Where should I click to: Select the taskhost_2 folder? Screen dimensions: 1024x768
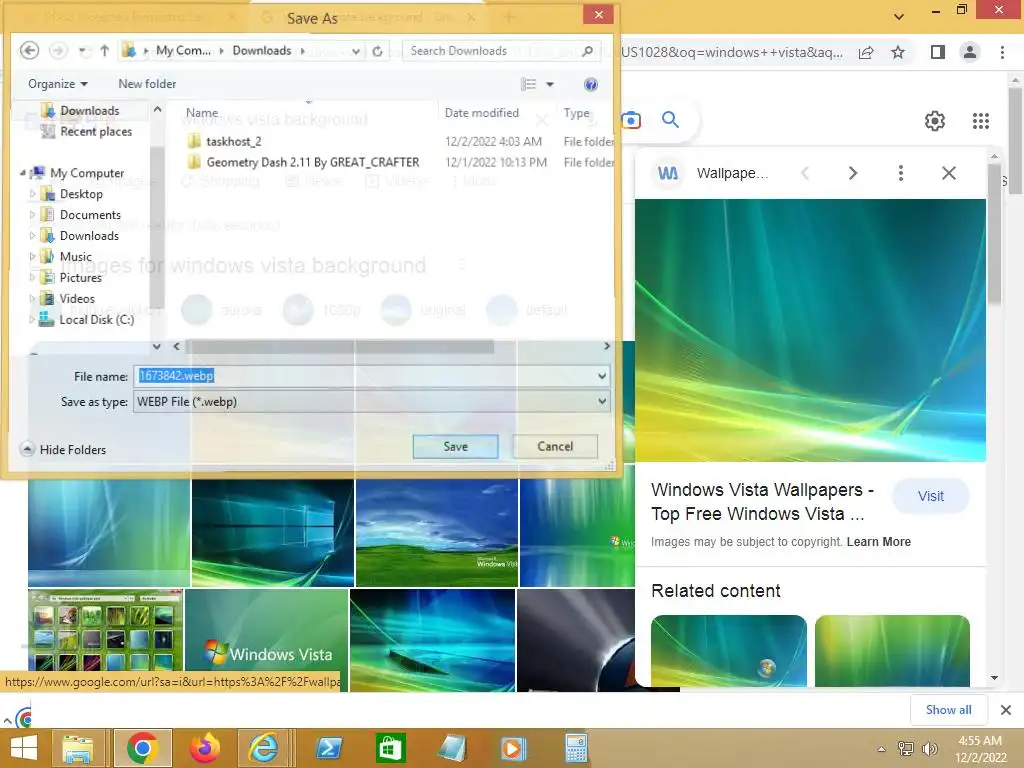(x=233, y=142)
